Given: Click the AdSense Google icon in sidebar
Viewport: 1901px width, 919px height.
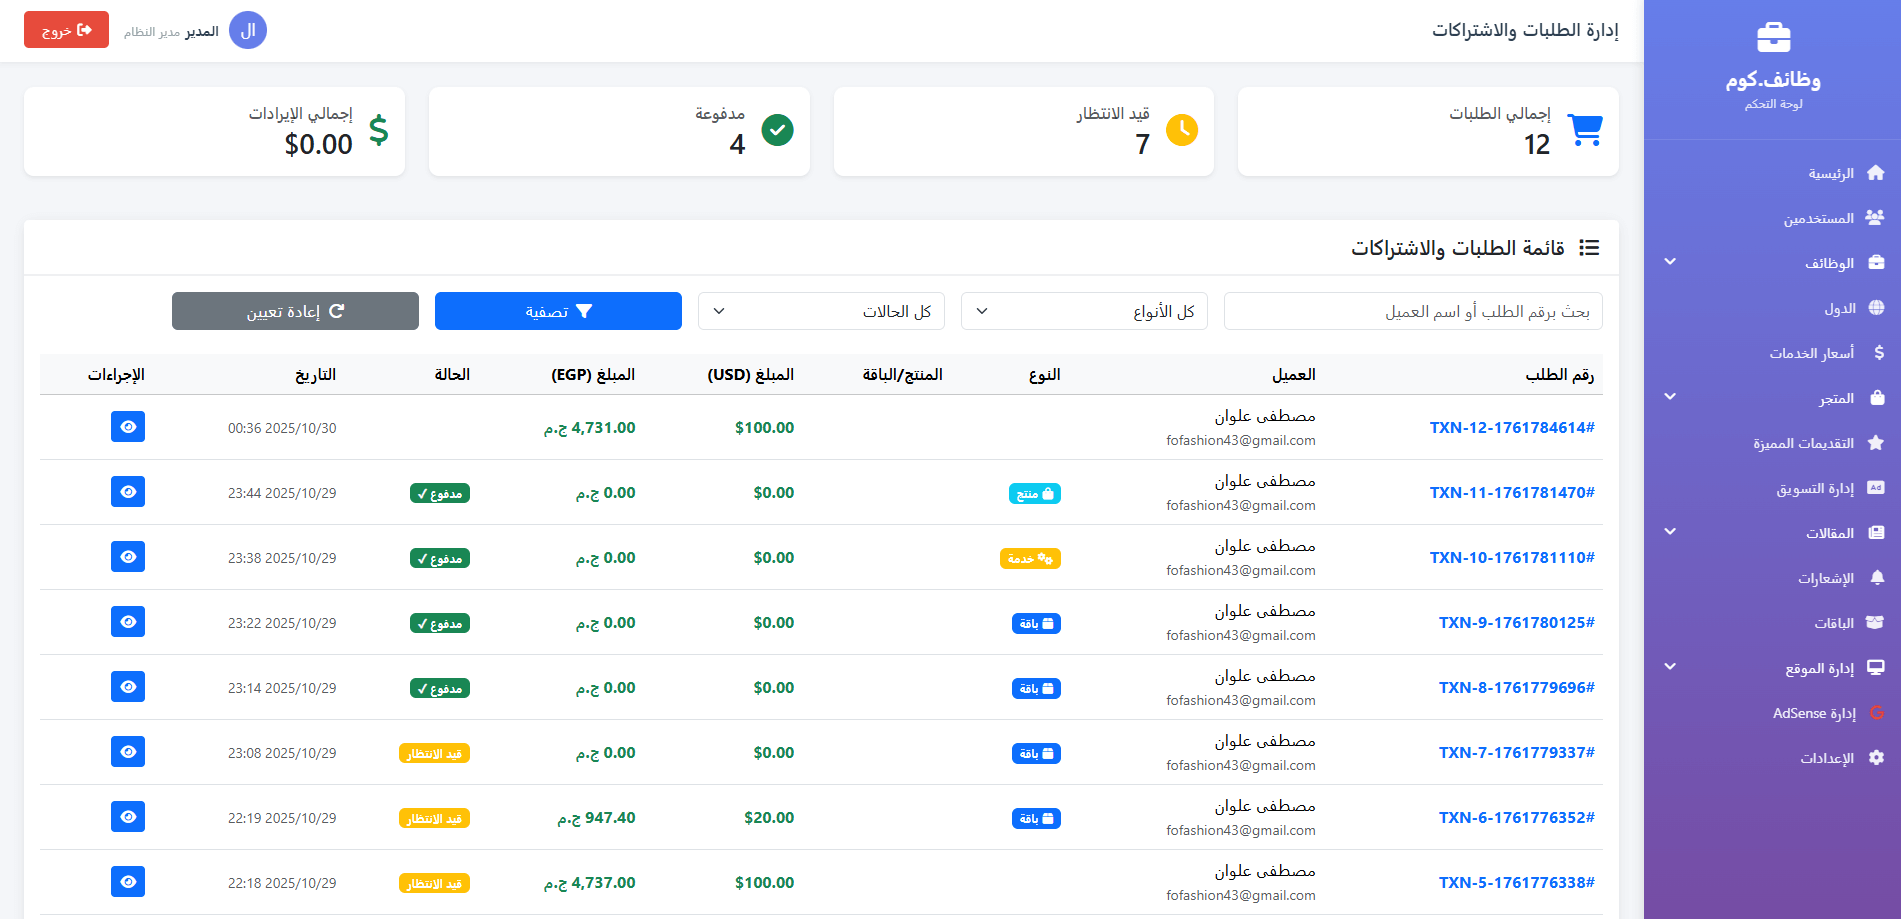Looking at the screenshot, I should point(1876,713).
